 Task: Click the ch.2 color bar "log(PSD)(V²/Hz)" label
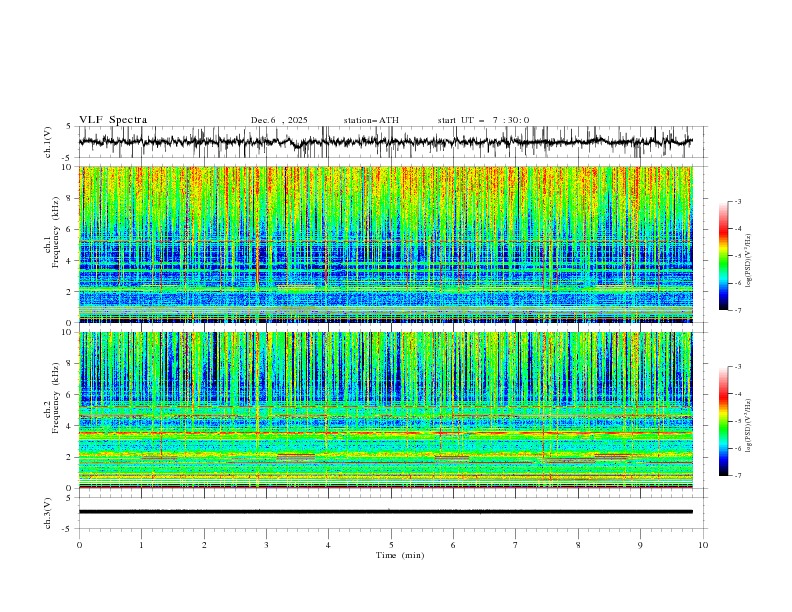(x=749, y=426)
